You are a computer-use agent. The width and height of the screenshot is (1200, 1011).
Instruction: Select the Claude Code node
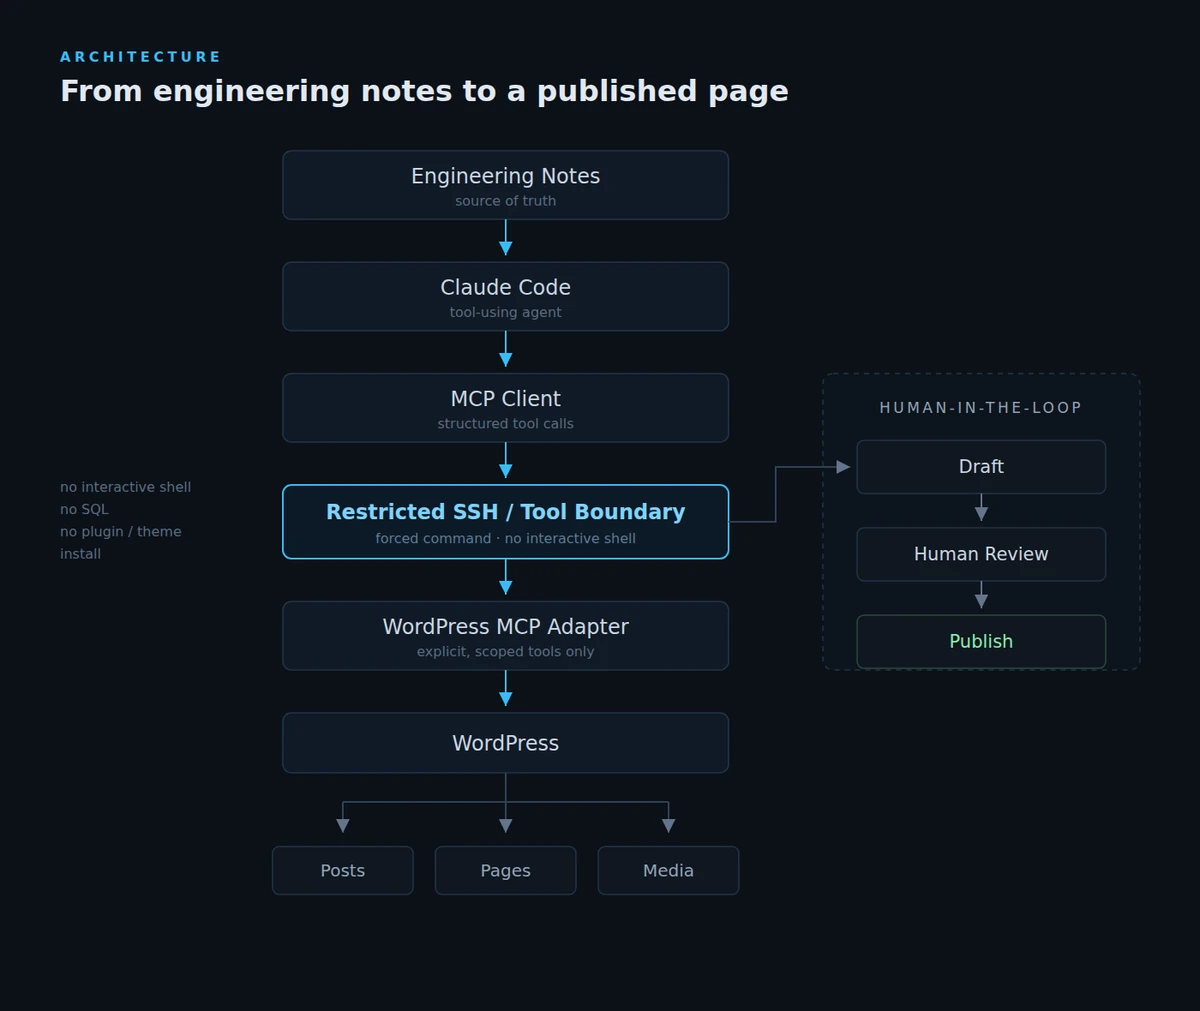[505, 296]
